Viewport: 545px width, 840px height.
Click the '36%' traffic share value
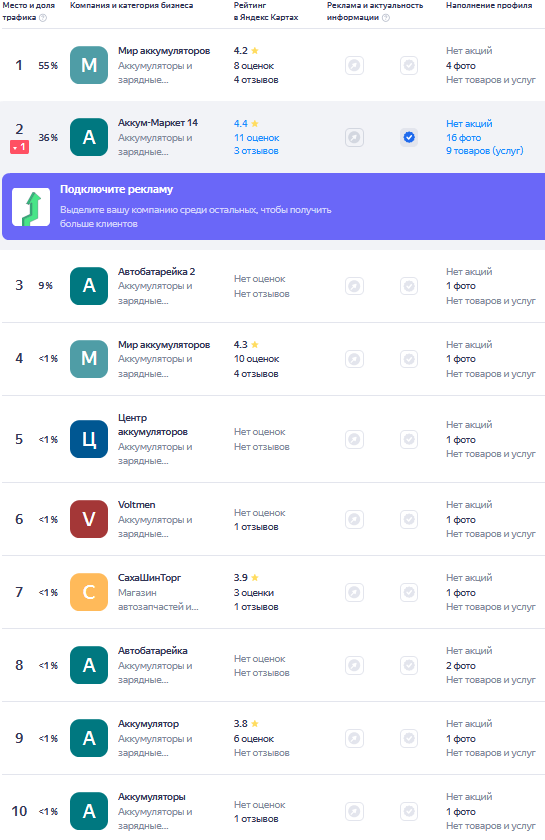click(48, 137)
